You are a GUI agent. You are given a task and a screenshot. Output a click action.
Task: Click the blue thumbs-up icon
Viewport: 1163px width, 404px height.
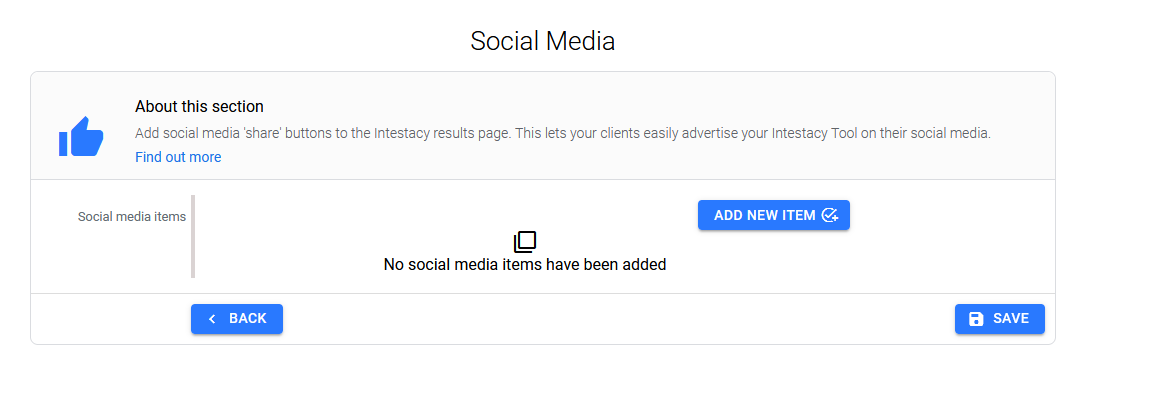[x=81, y=137]
